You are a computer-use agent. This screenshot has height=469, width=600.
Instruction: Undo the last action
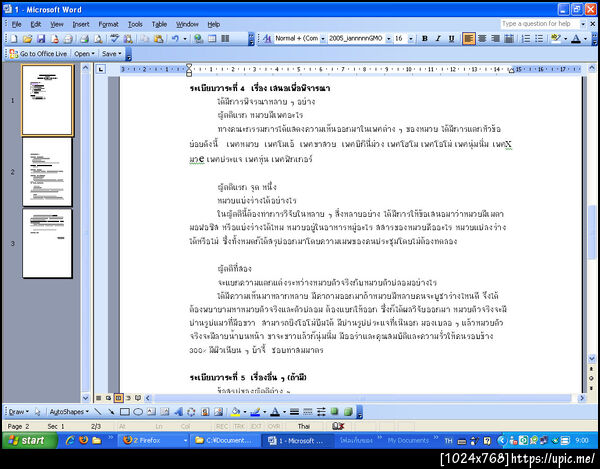[175, 39]
